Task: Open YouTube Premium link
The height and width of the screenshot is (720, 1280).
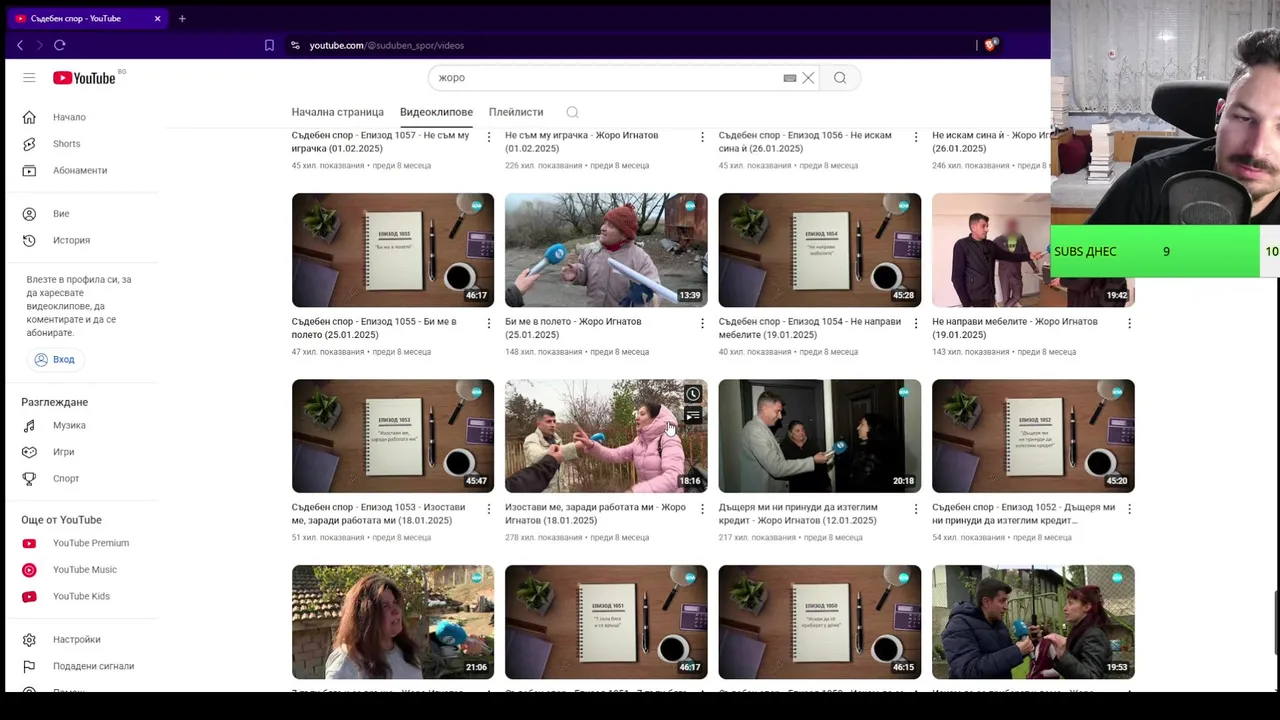Action: pyautogui.click(x=90, y=543)
